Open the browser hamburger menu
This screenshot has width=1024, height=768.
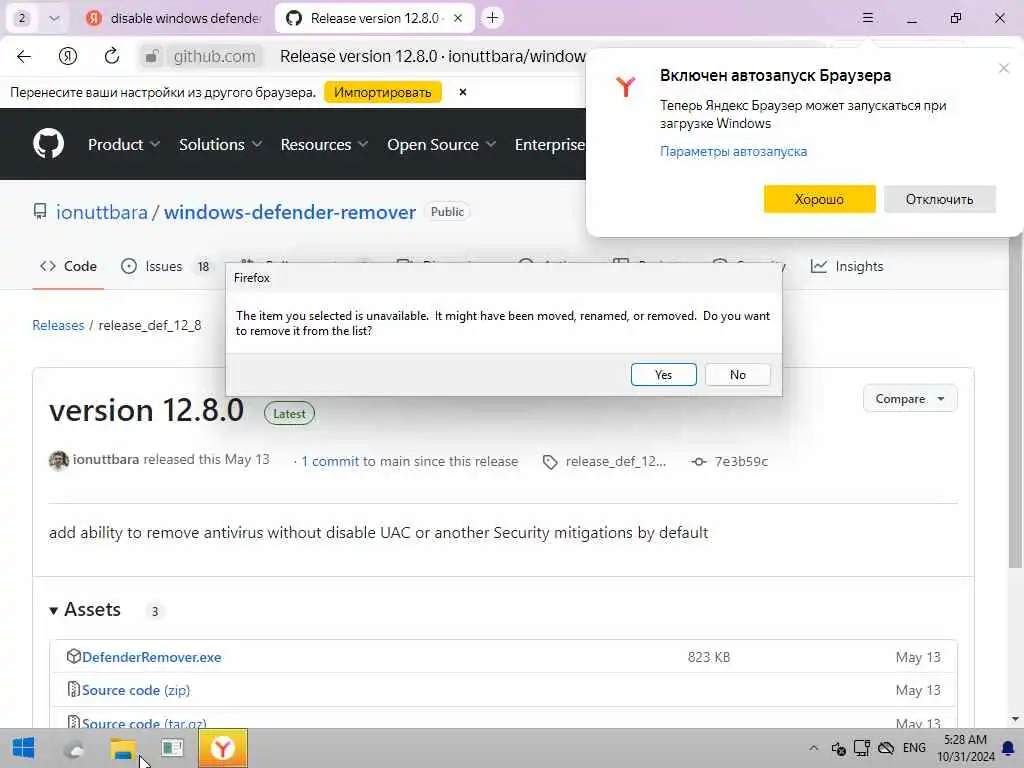tap(867, 18)
